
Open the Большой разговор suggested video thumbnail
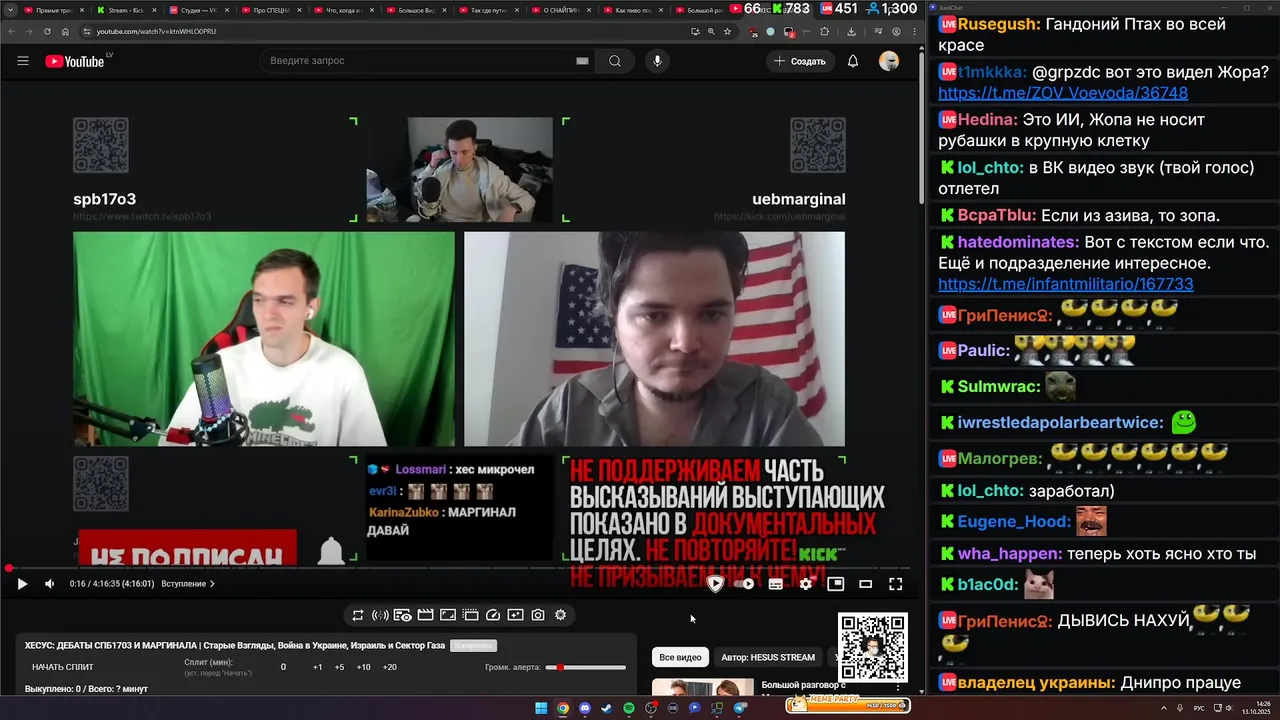(703, 687)
